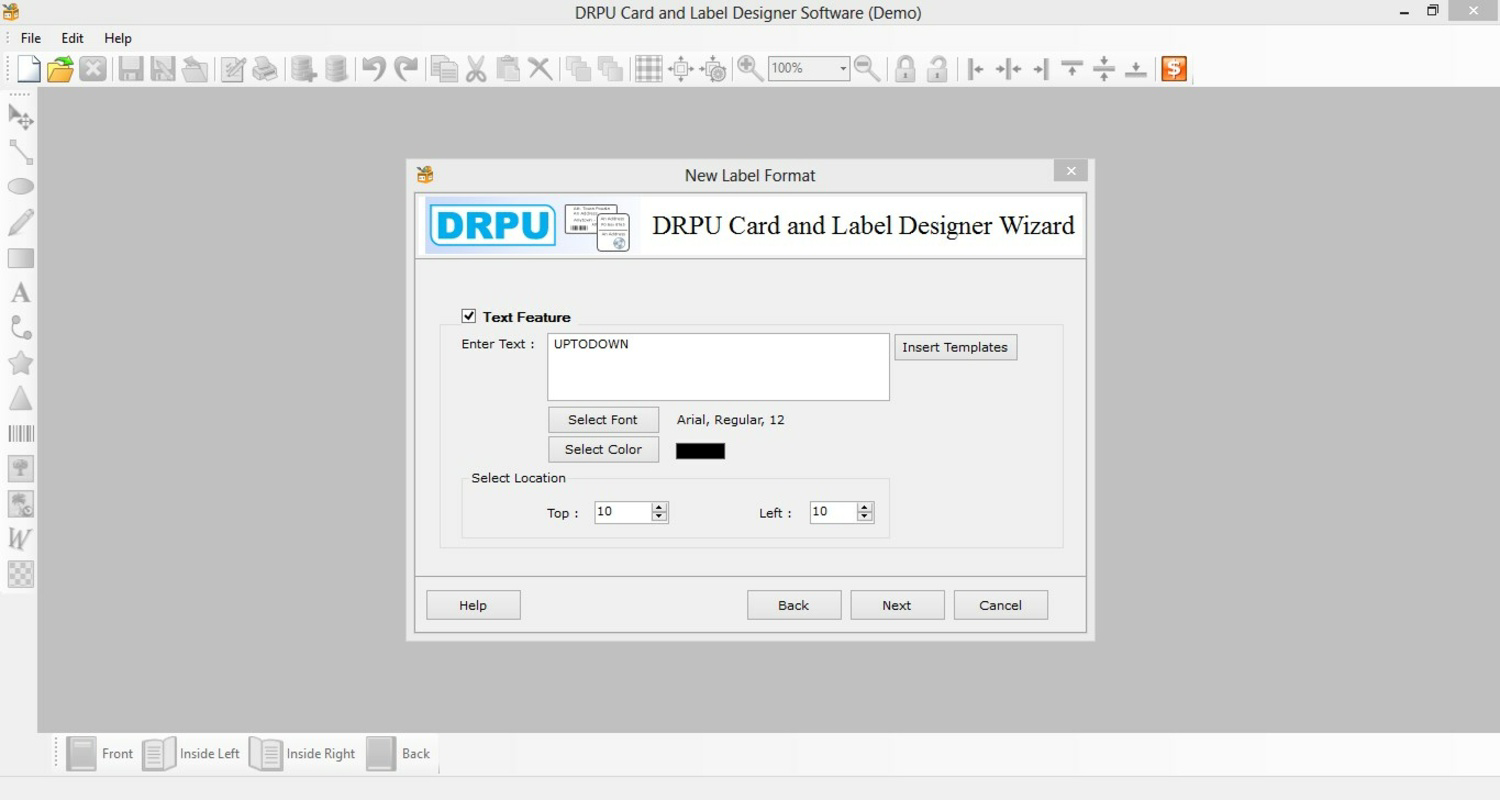Click the scissors Cut icon
1500x800 pixels.
point(476,68)
